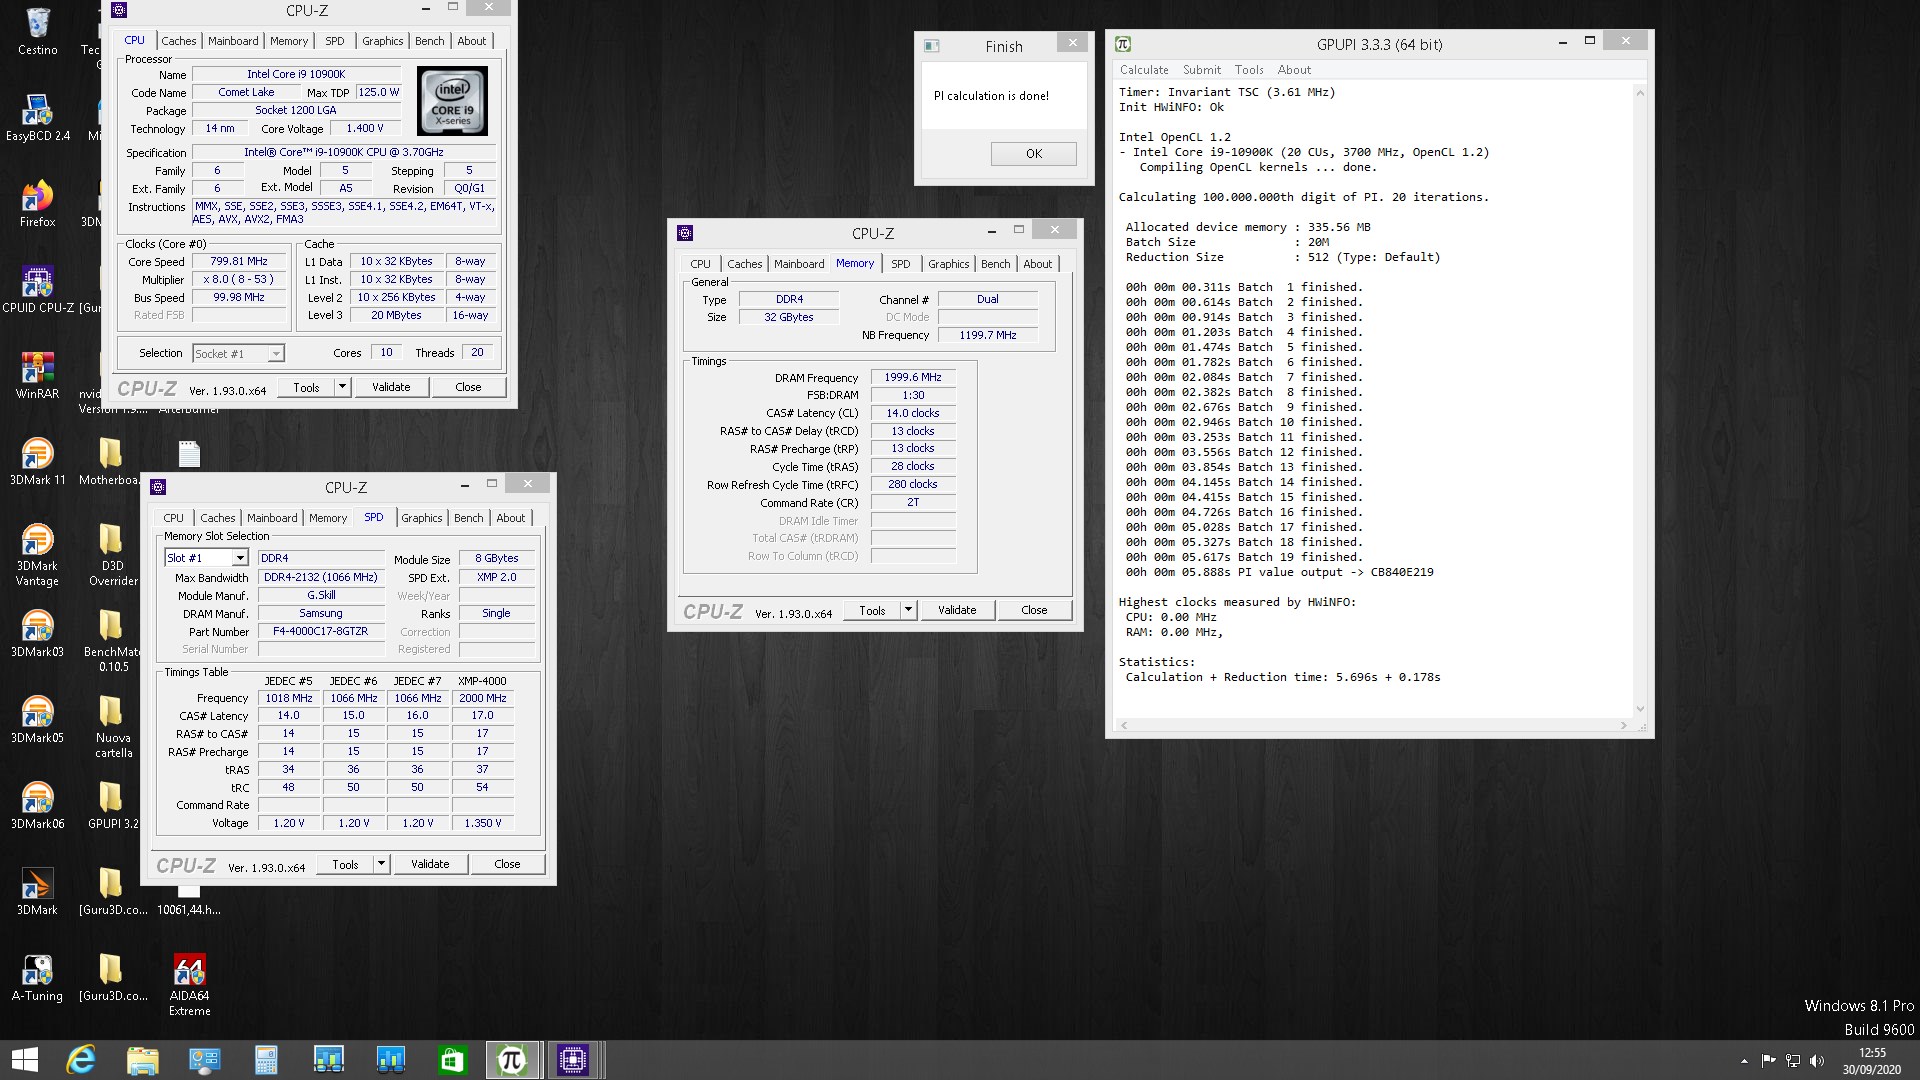The width and height of the screenshot is (1920, 1080).
Task: Expand Tools dropdown arrow in Memory window
Action: pos(908,610)
